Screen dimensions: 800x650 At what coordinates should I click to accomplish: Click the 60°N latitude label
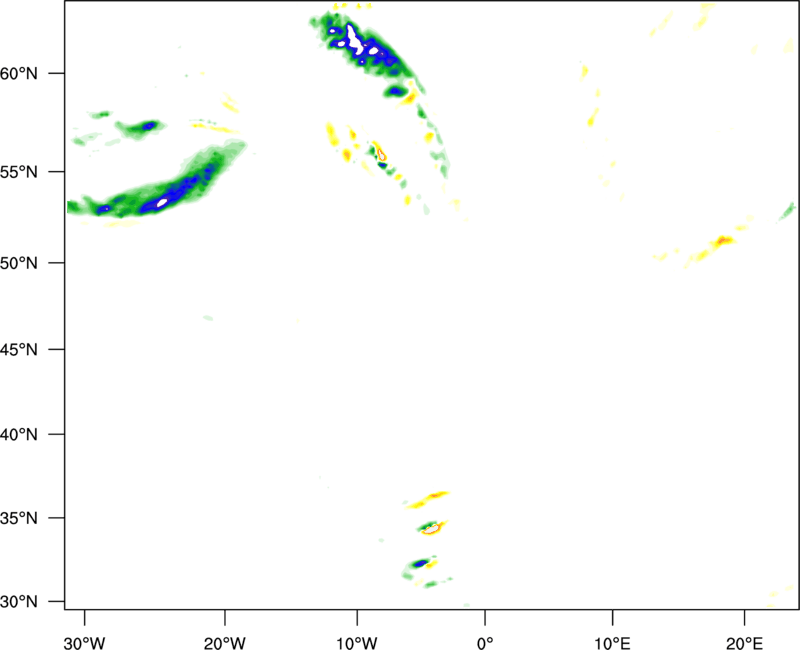click(x=19, y=73)
